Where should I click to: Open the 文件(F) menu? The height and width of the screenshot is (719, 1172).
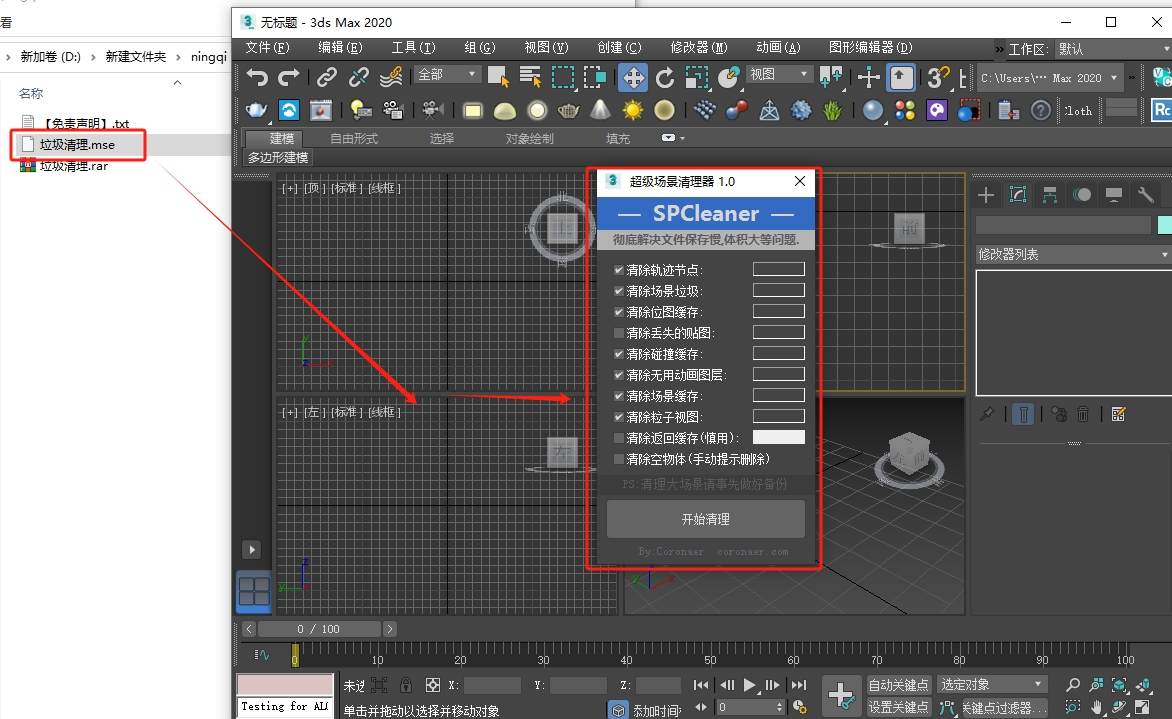click(267, 48)
